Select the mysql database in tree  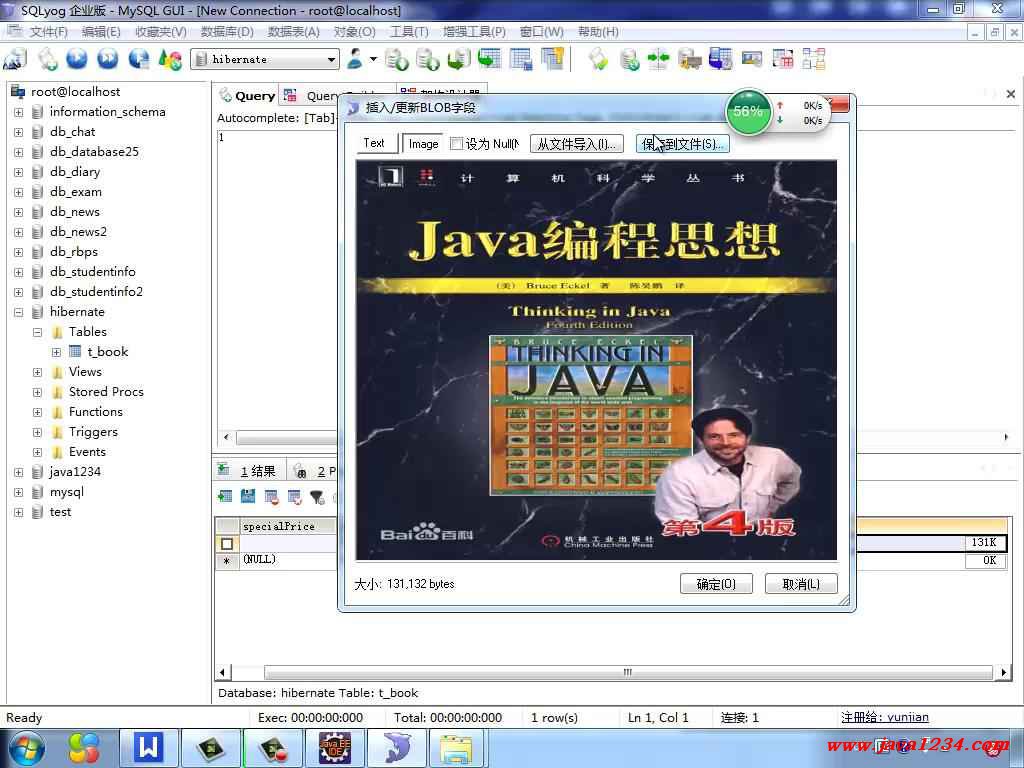coord(67,492)
